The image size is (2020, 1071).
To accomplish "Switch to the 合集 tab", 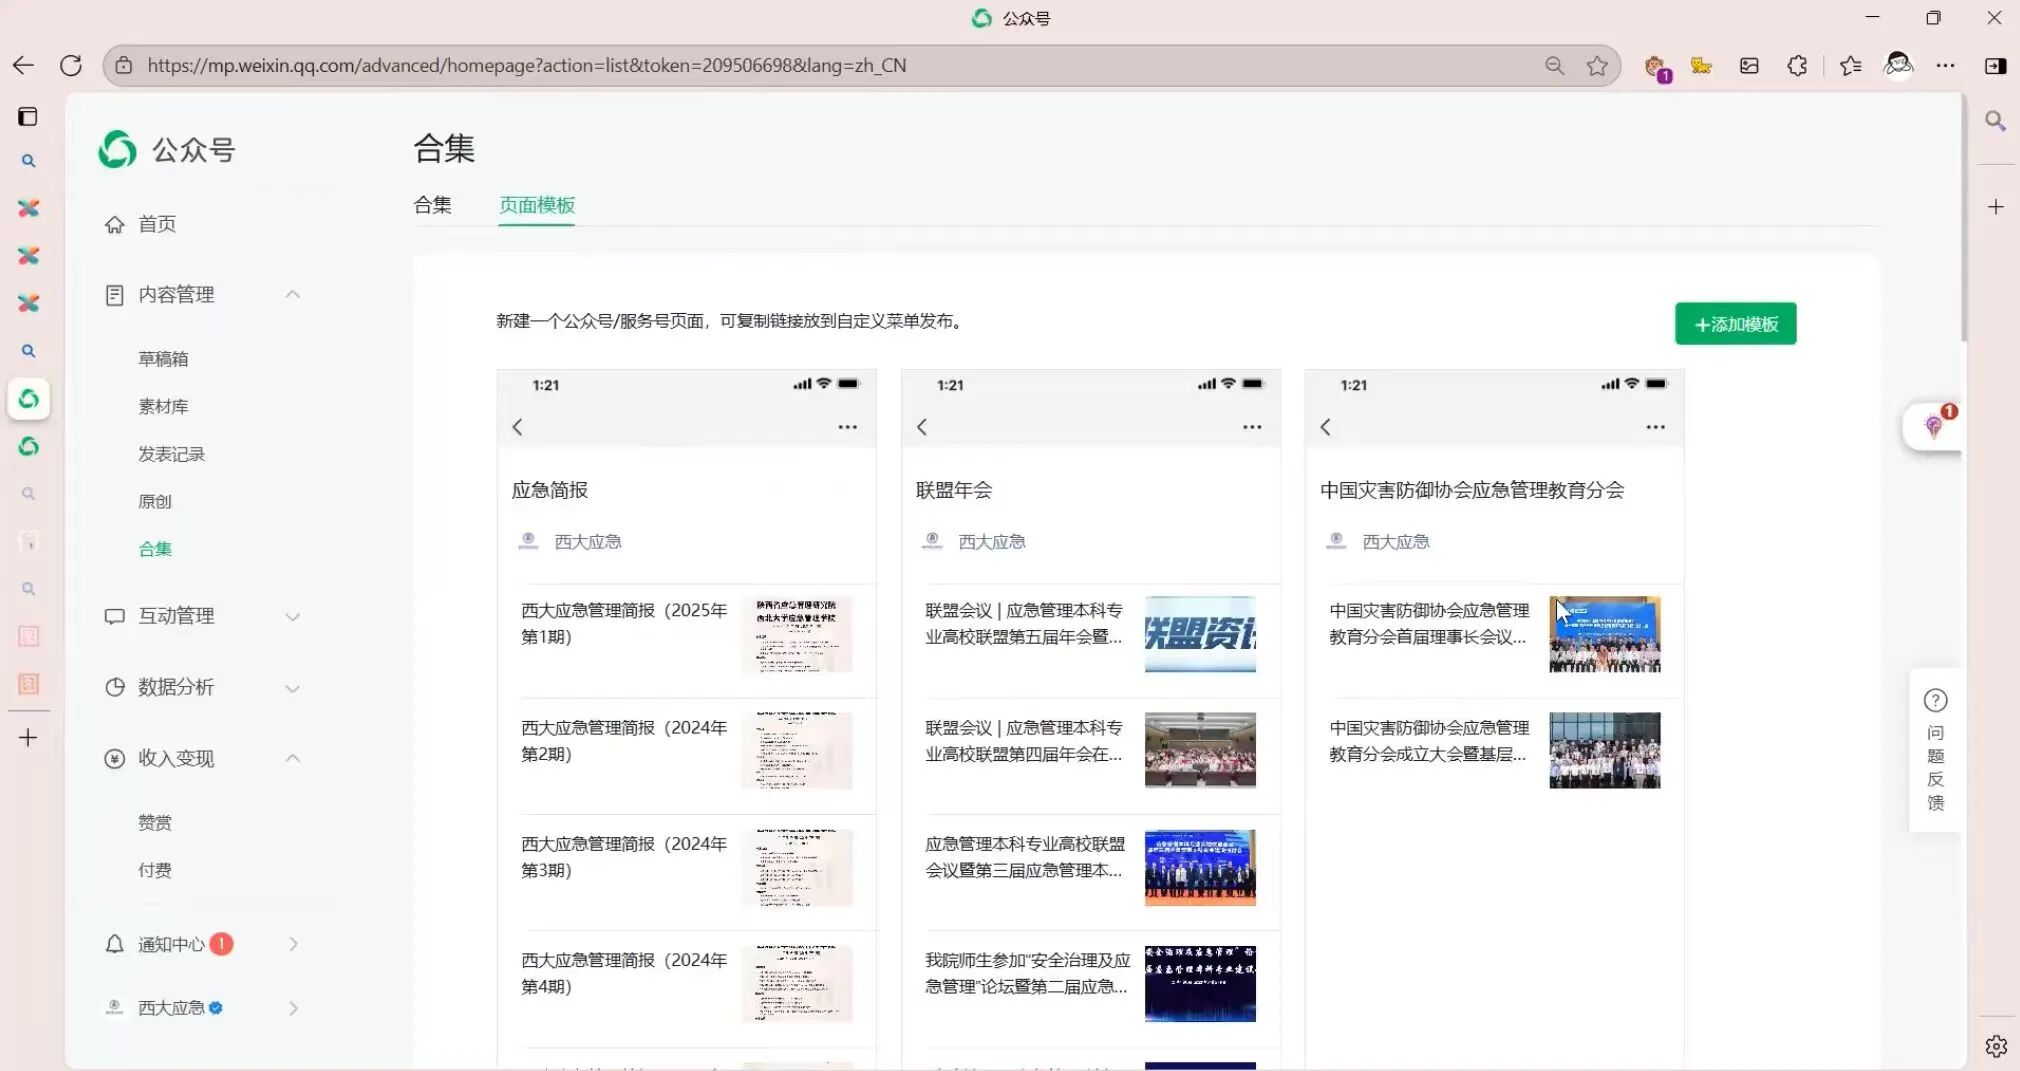I will point(432,205).
